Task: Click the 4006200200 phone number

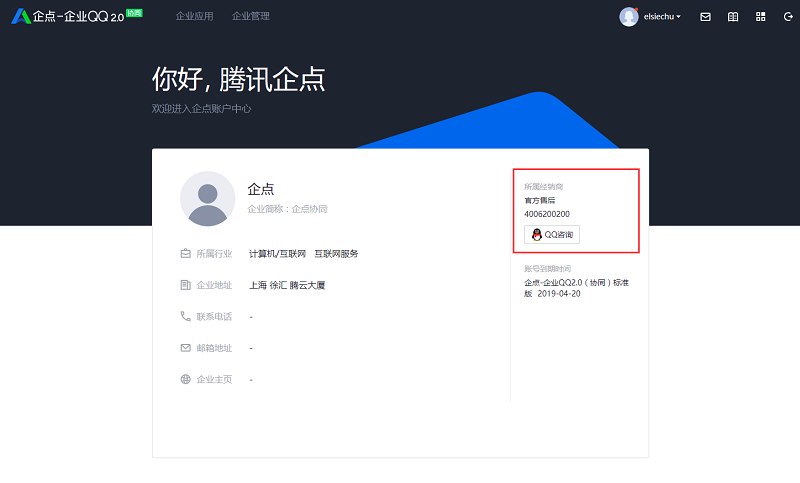Action: [547, 214]
